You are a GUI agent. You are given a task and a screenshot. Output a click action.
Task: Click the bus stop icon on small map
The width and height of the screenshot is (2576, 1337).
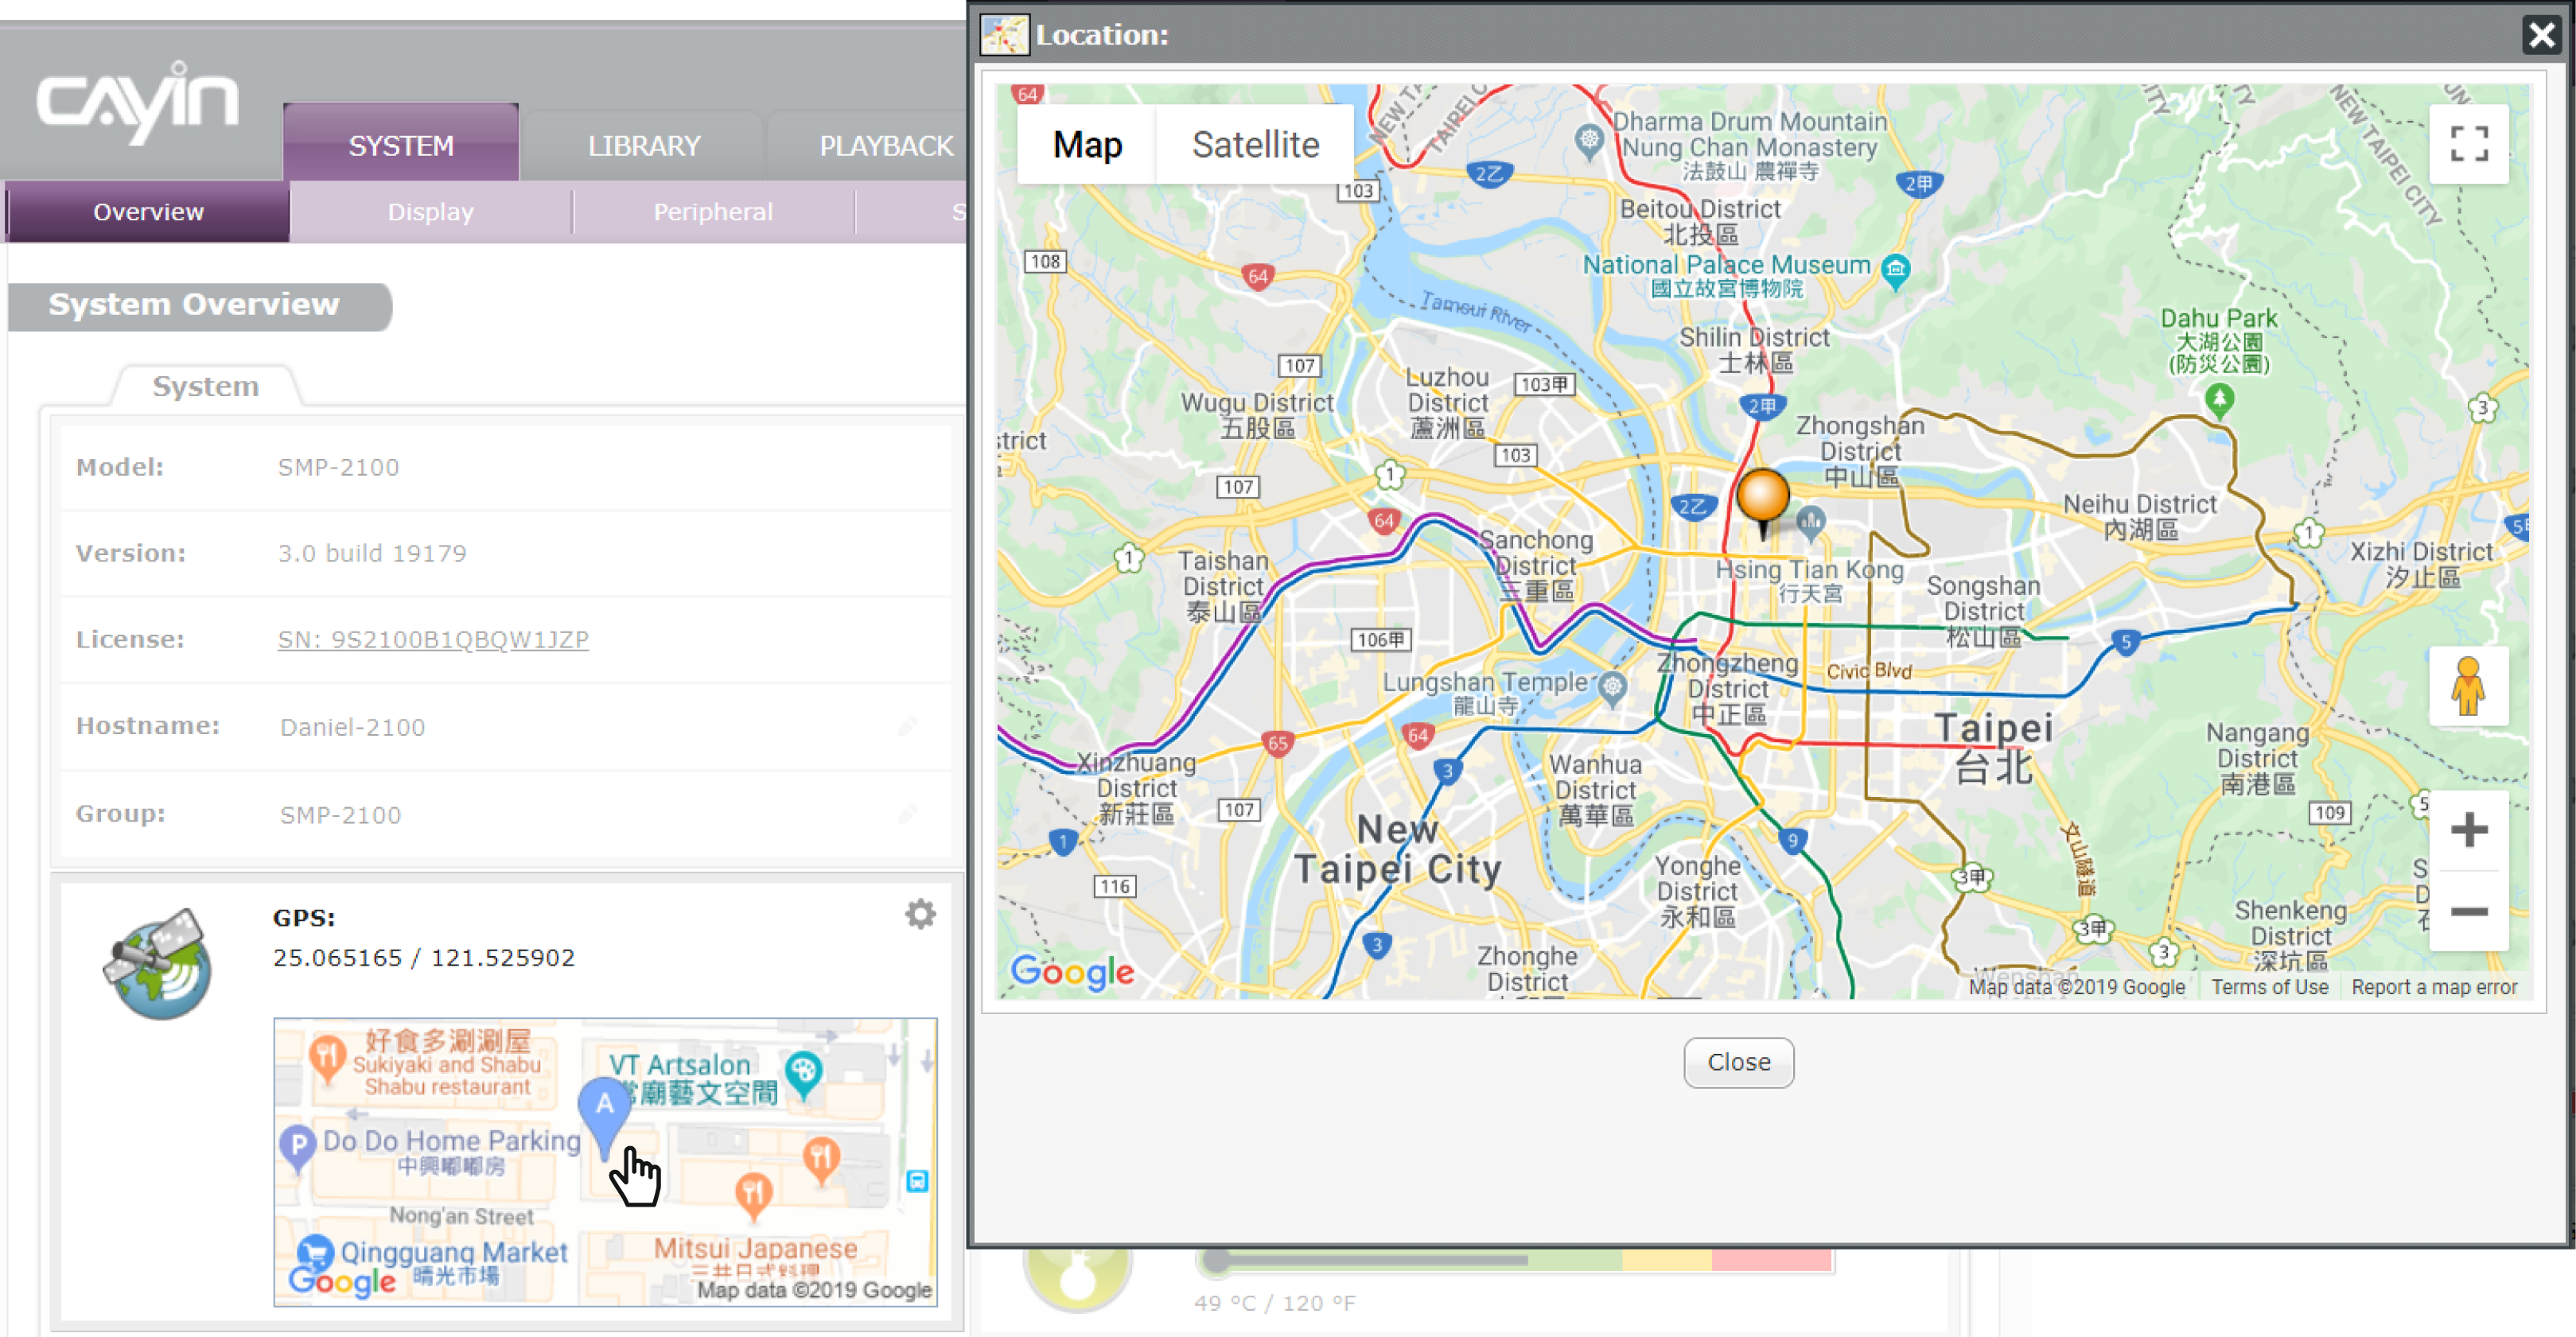[x=916, y=1181]
